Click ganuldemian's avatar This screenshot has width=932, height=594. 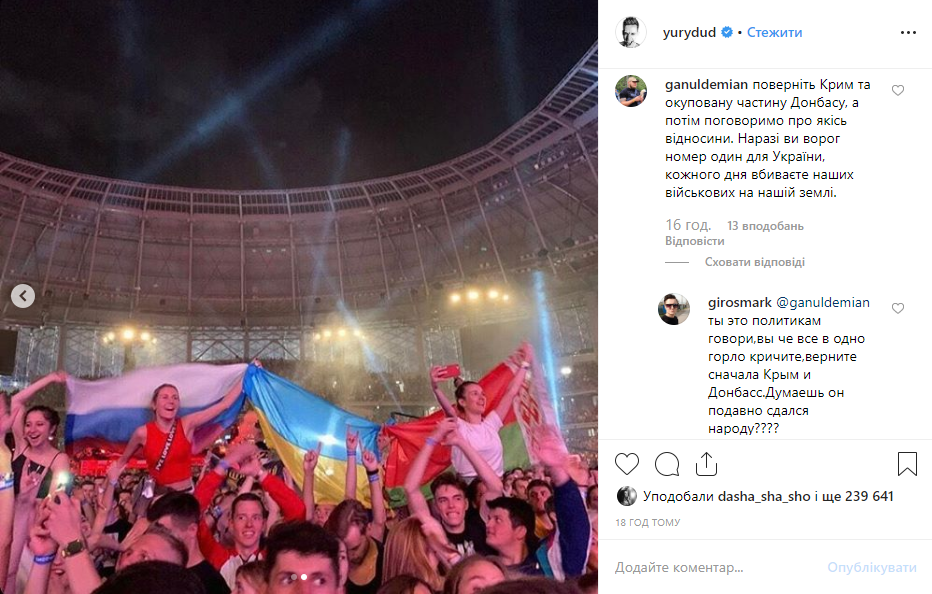coord(631,91)
